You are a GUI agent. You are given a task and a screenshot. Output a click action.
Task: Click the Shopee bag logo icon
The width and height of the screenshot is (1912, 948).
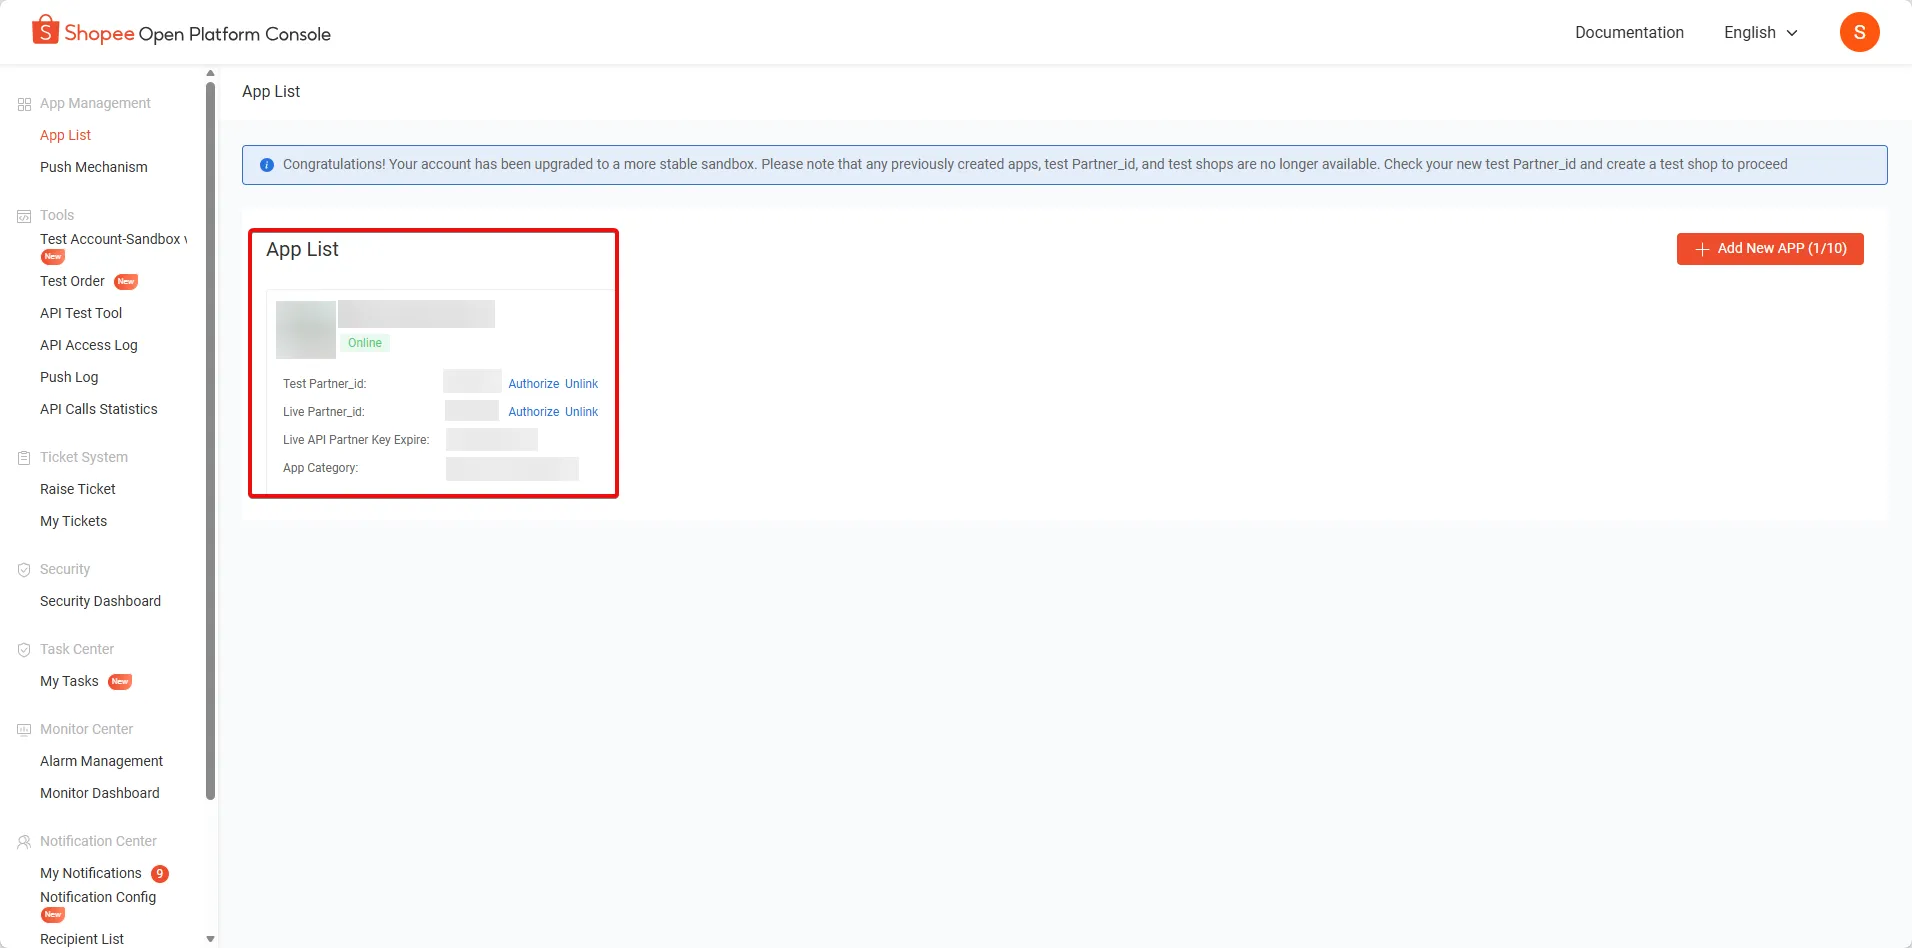(45, 30)
